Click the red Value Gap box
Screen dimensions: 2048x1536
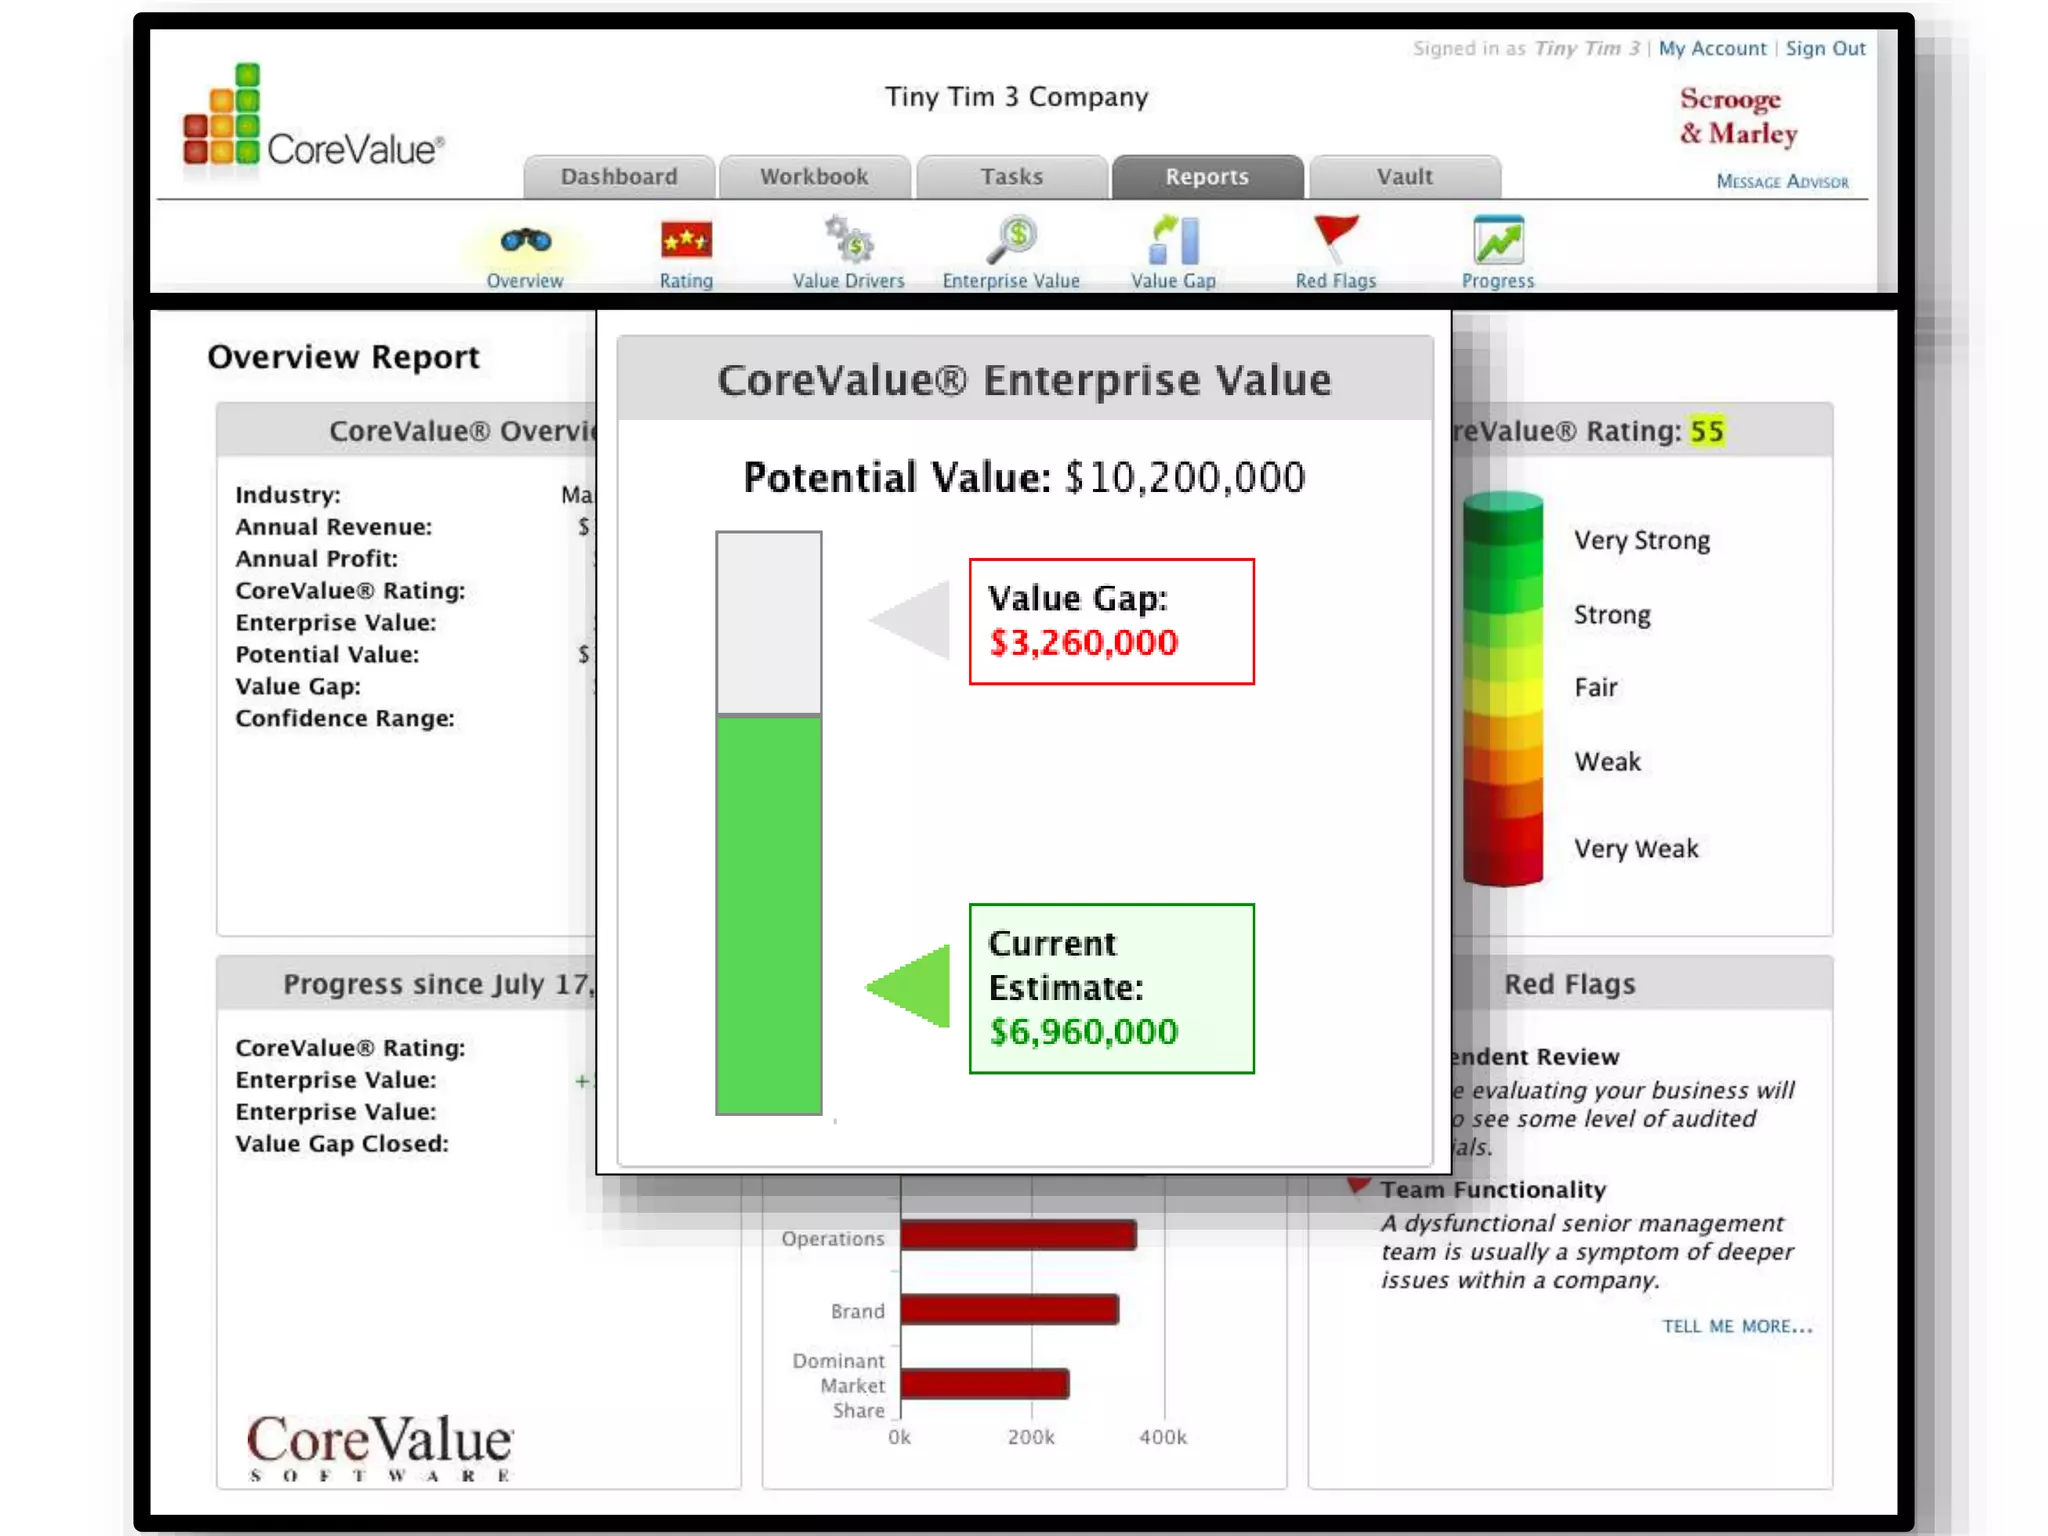tap(1111, 621)
